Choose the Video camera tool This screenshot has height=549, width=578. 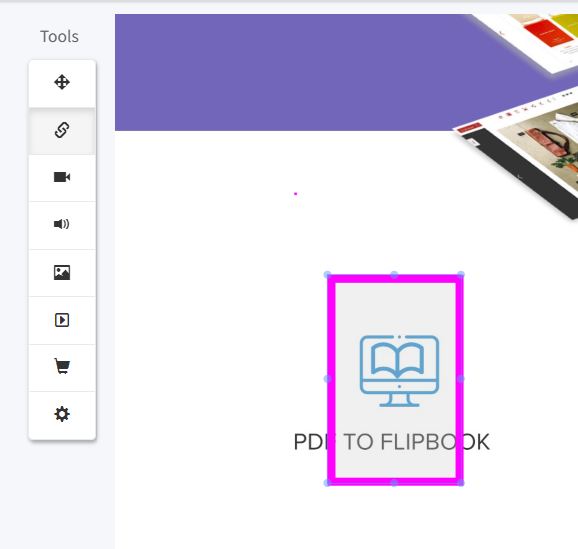point(62,177)
